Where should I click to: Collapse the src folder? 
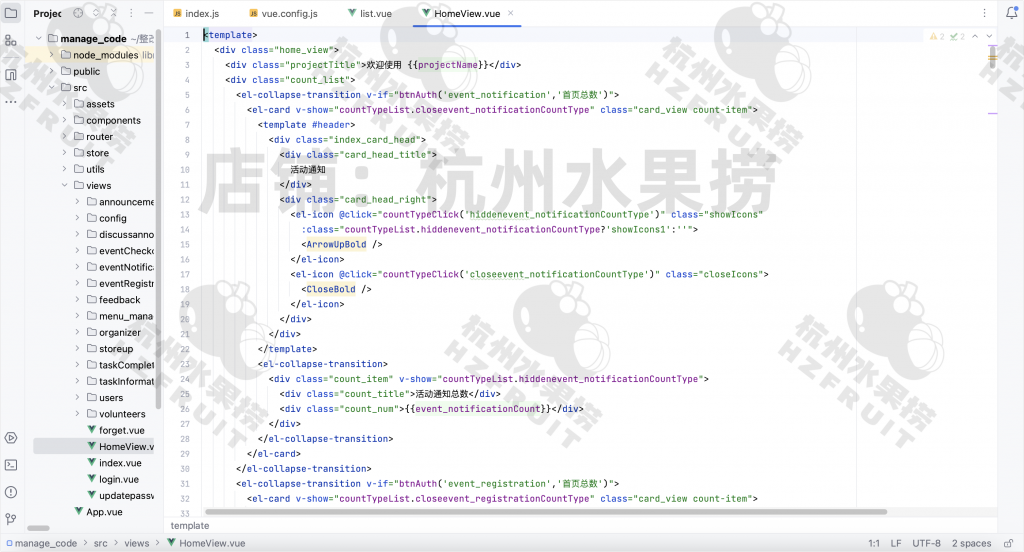(52, 88)
